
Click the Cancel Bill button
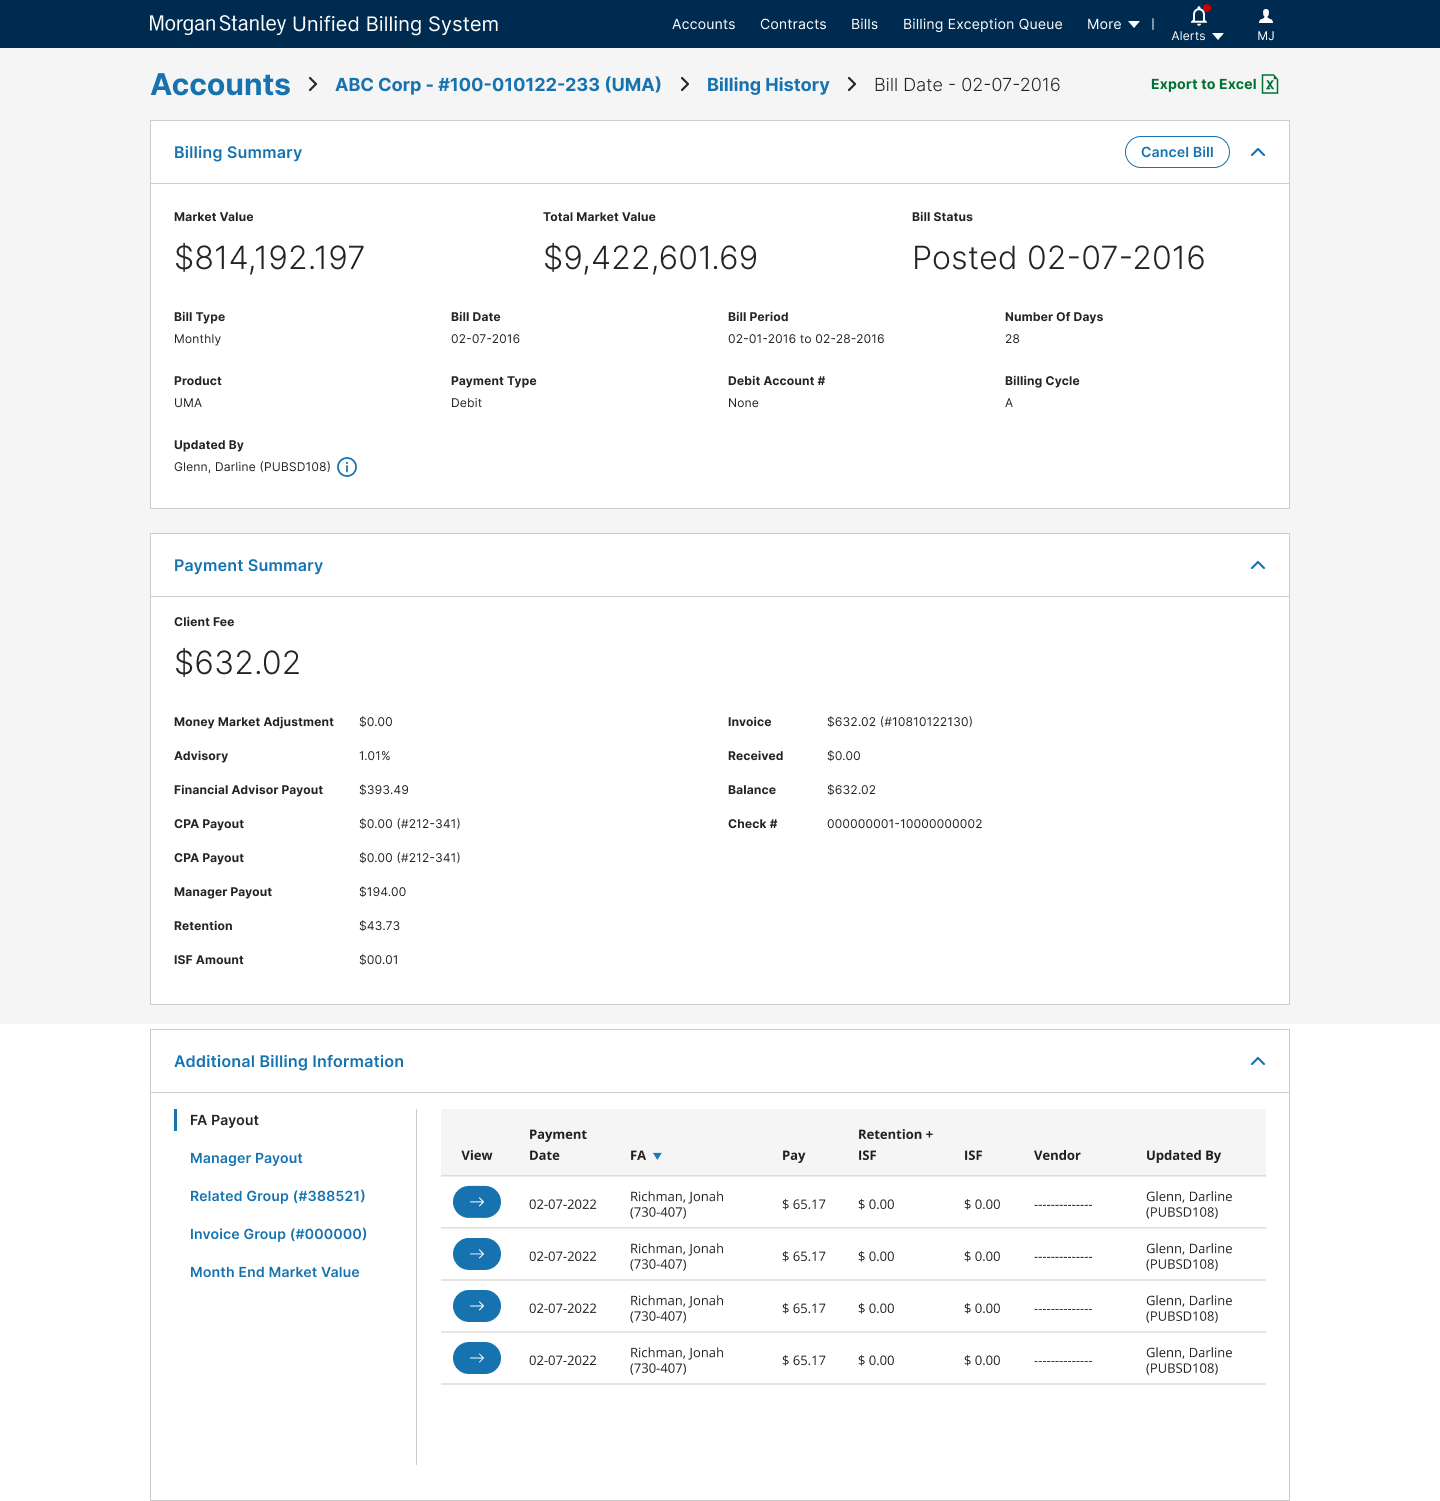click(1177, 152)
